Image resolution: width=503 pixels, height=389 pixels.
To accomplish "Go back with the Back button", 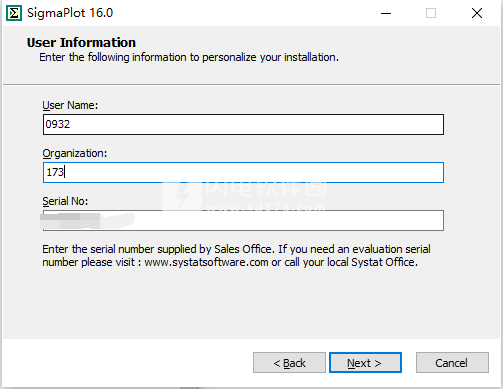I will (289, 363).
